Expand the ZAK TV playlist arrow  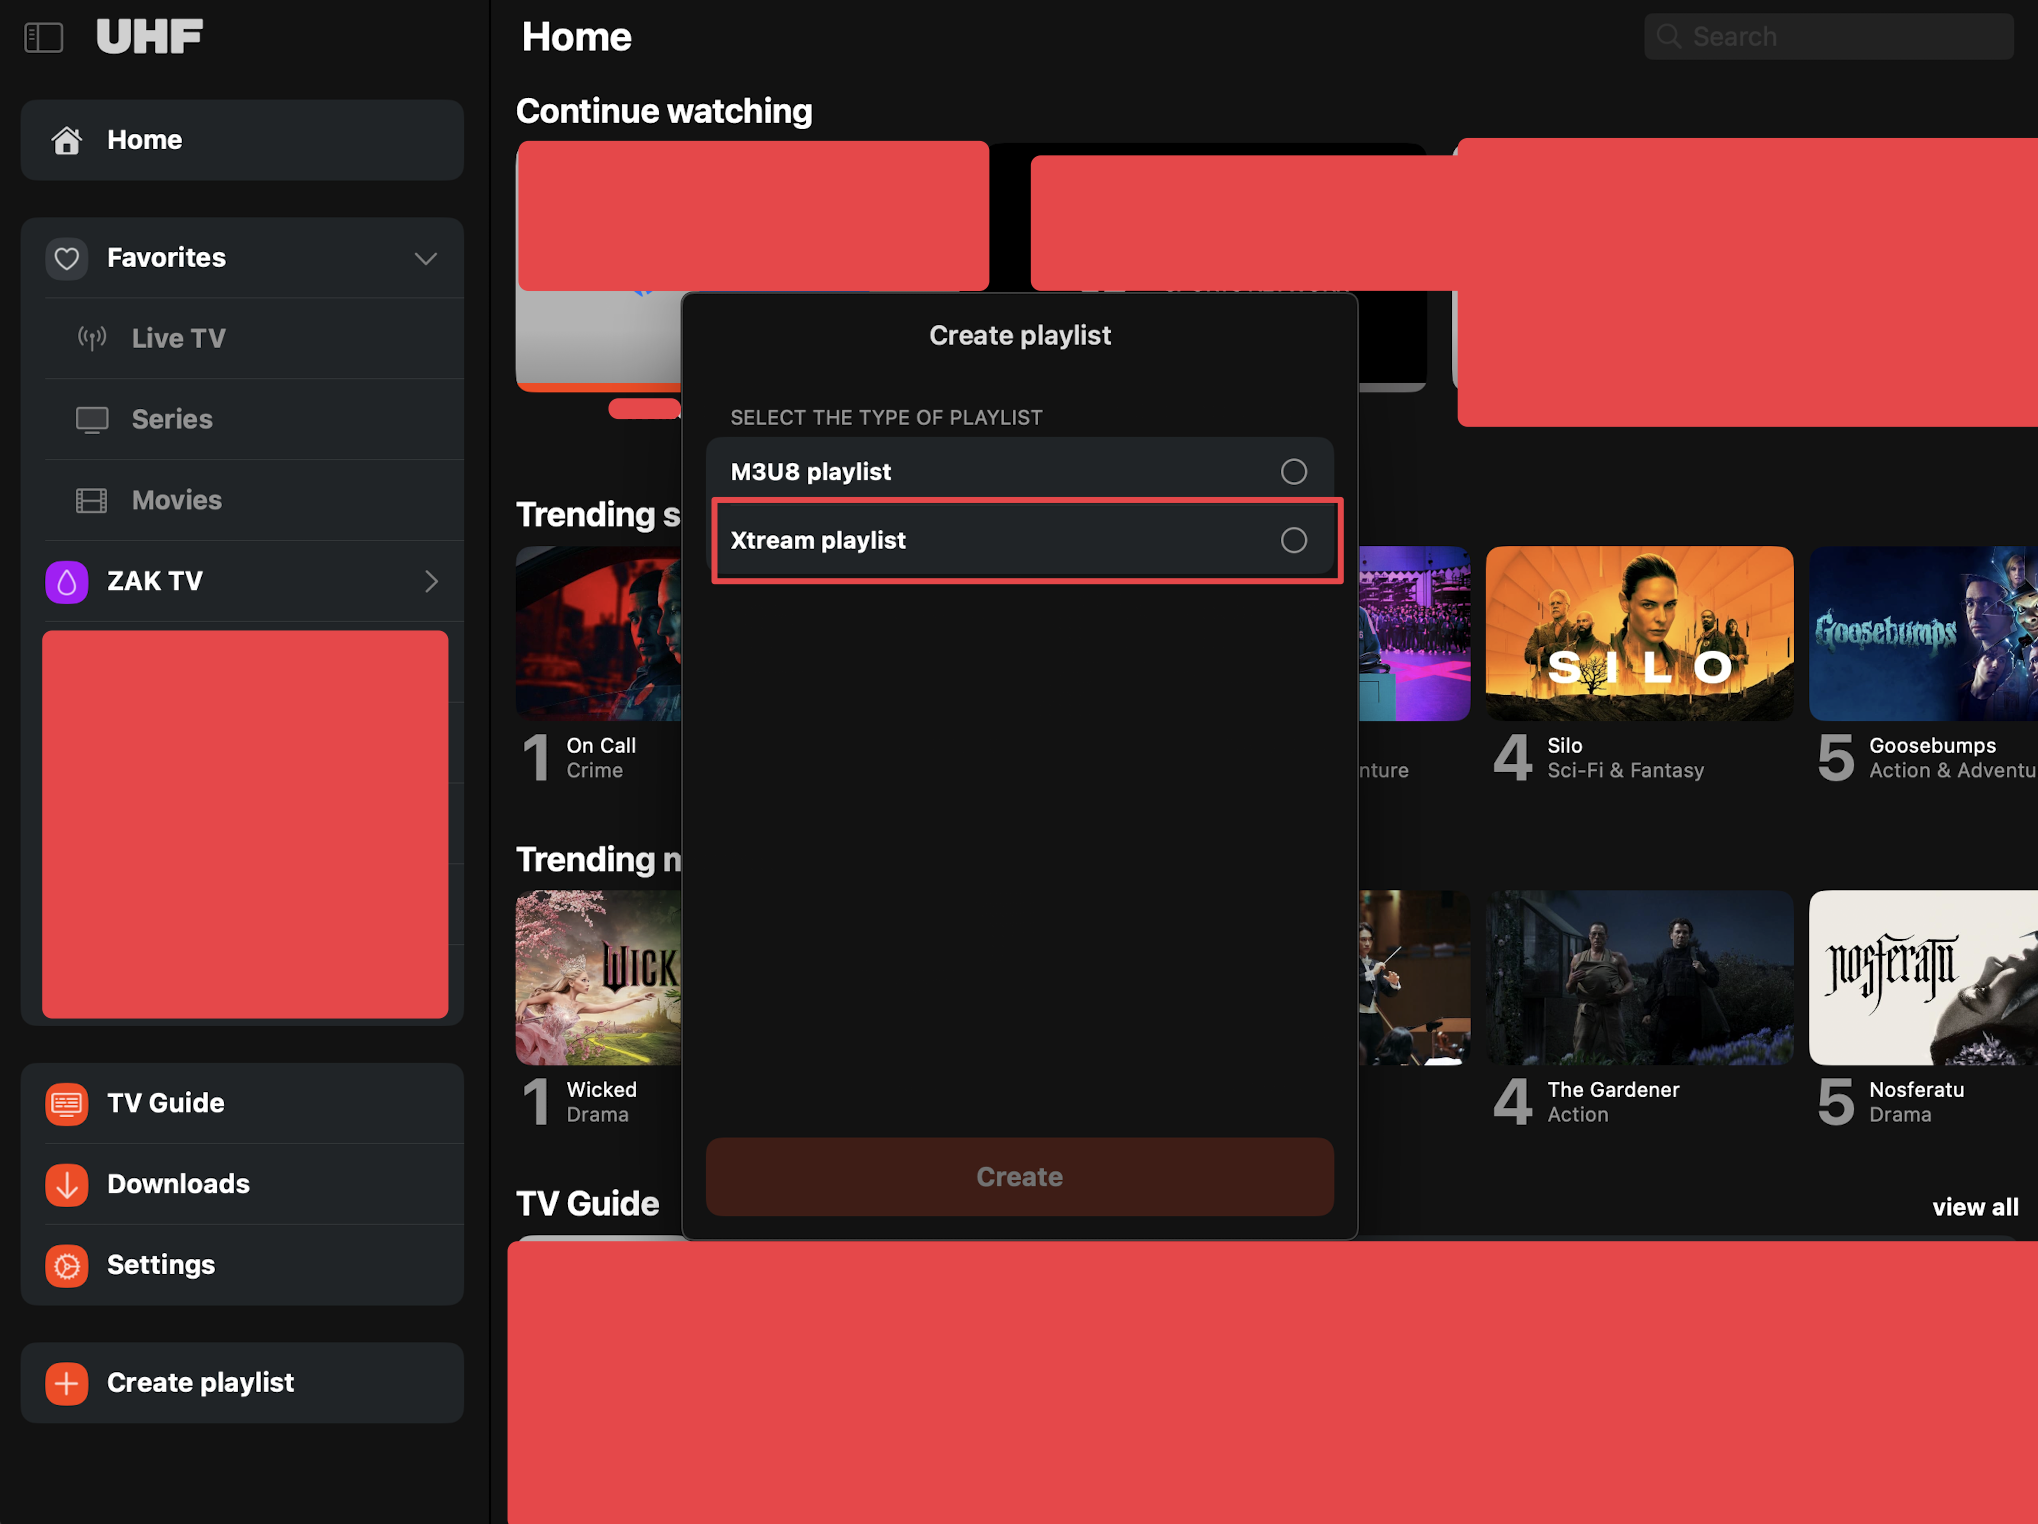(x=431, y=581)
